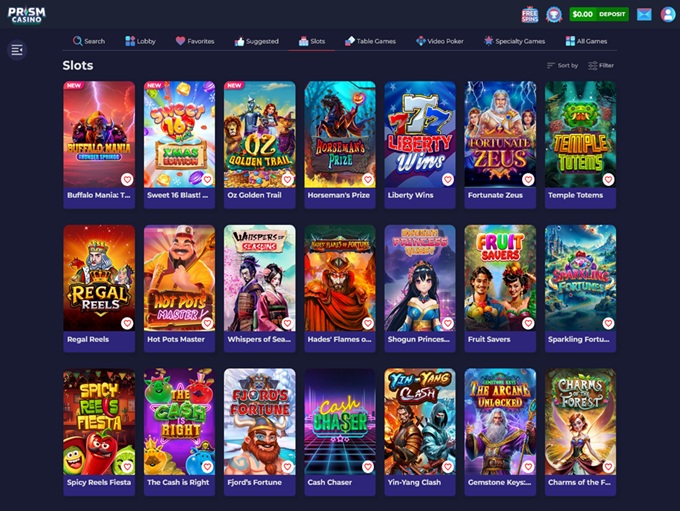This screenshot has width=680, height=511.
Task: Click the rewards trophy badge icon
Action: click(553, 14)
